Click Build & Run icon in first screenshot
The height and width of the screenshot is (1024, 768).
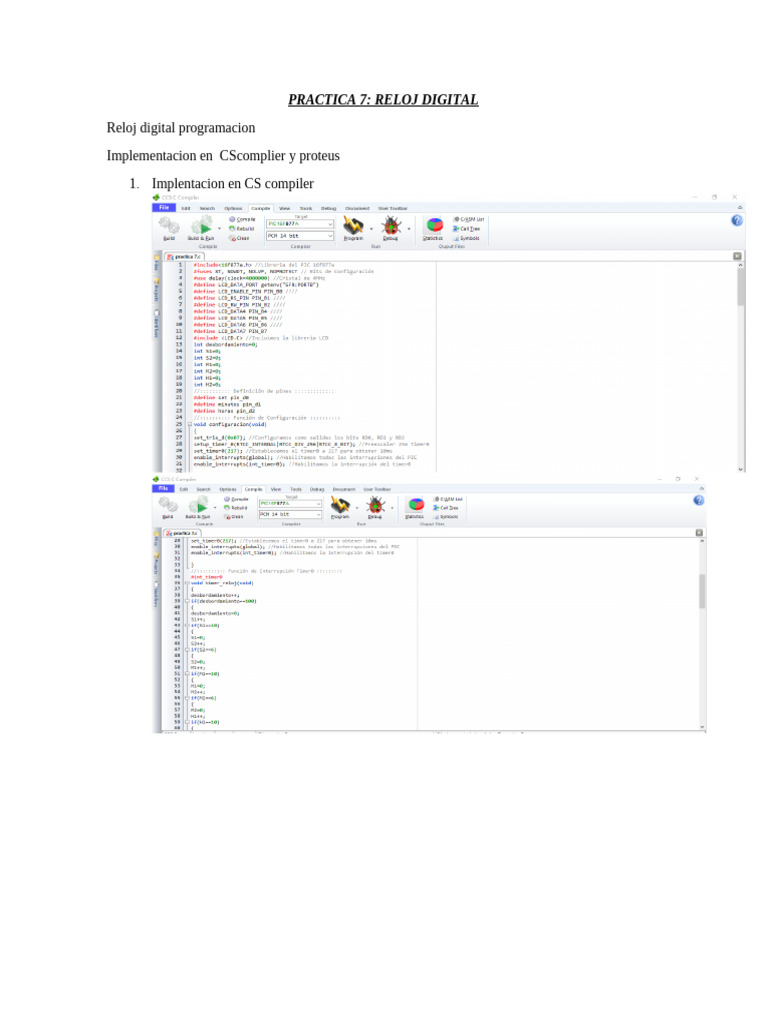coord(201,226)
